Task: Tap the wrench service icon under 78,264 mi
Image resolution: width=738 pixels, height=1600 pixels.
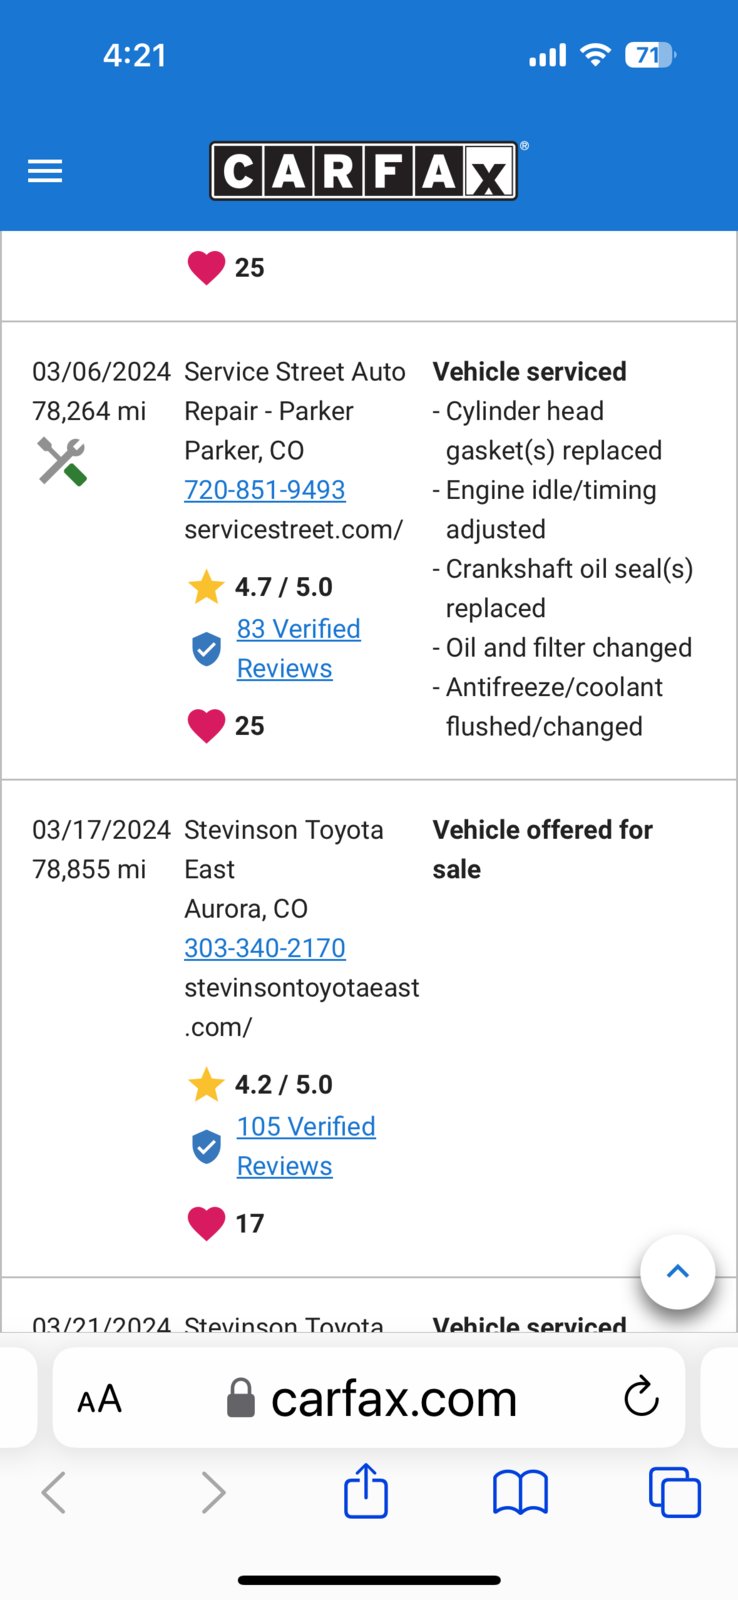Action: click(x=62, y=462)
